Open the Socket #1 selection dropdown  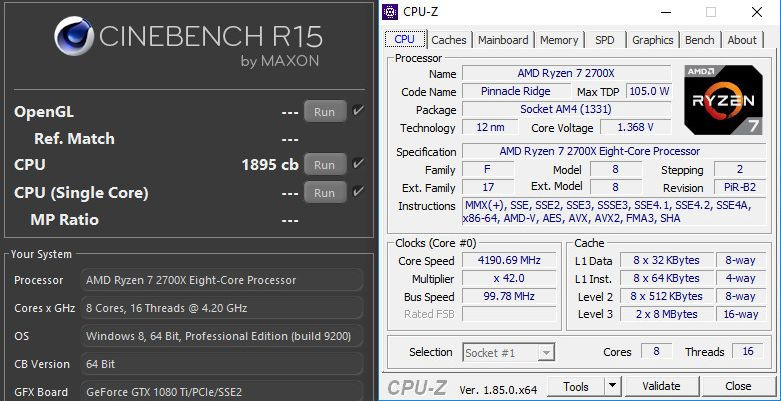545,352
